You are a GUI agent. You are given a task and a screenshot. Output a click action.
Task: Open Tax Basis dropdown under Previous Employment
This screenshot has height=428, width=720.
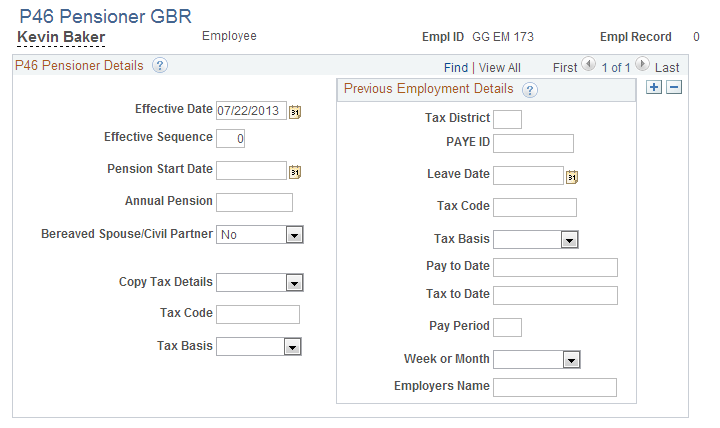coord(569,240)
